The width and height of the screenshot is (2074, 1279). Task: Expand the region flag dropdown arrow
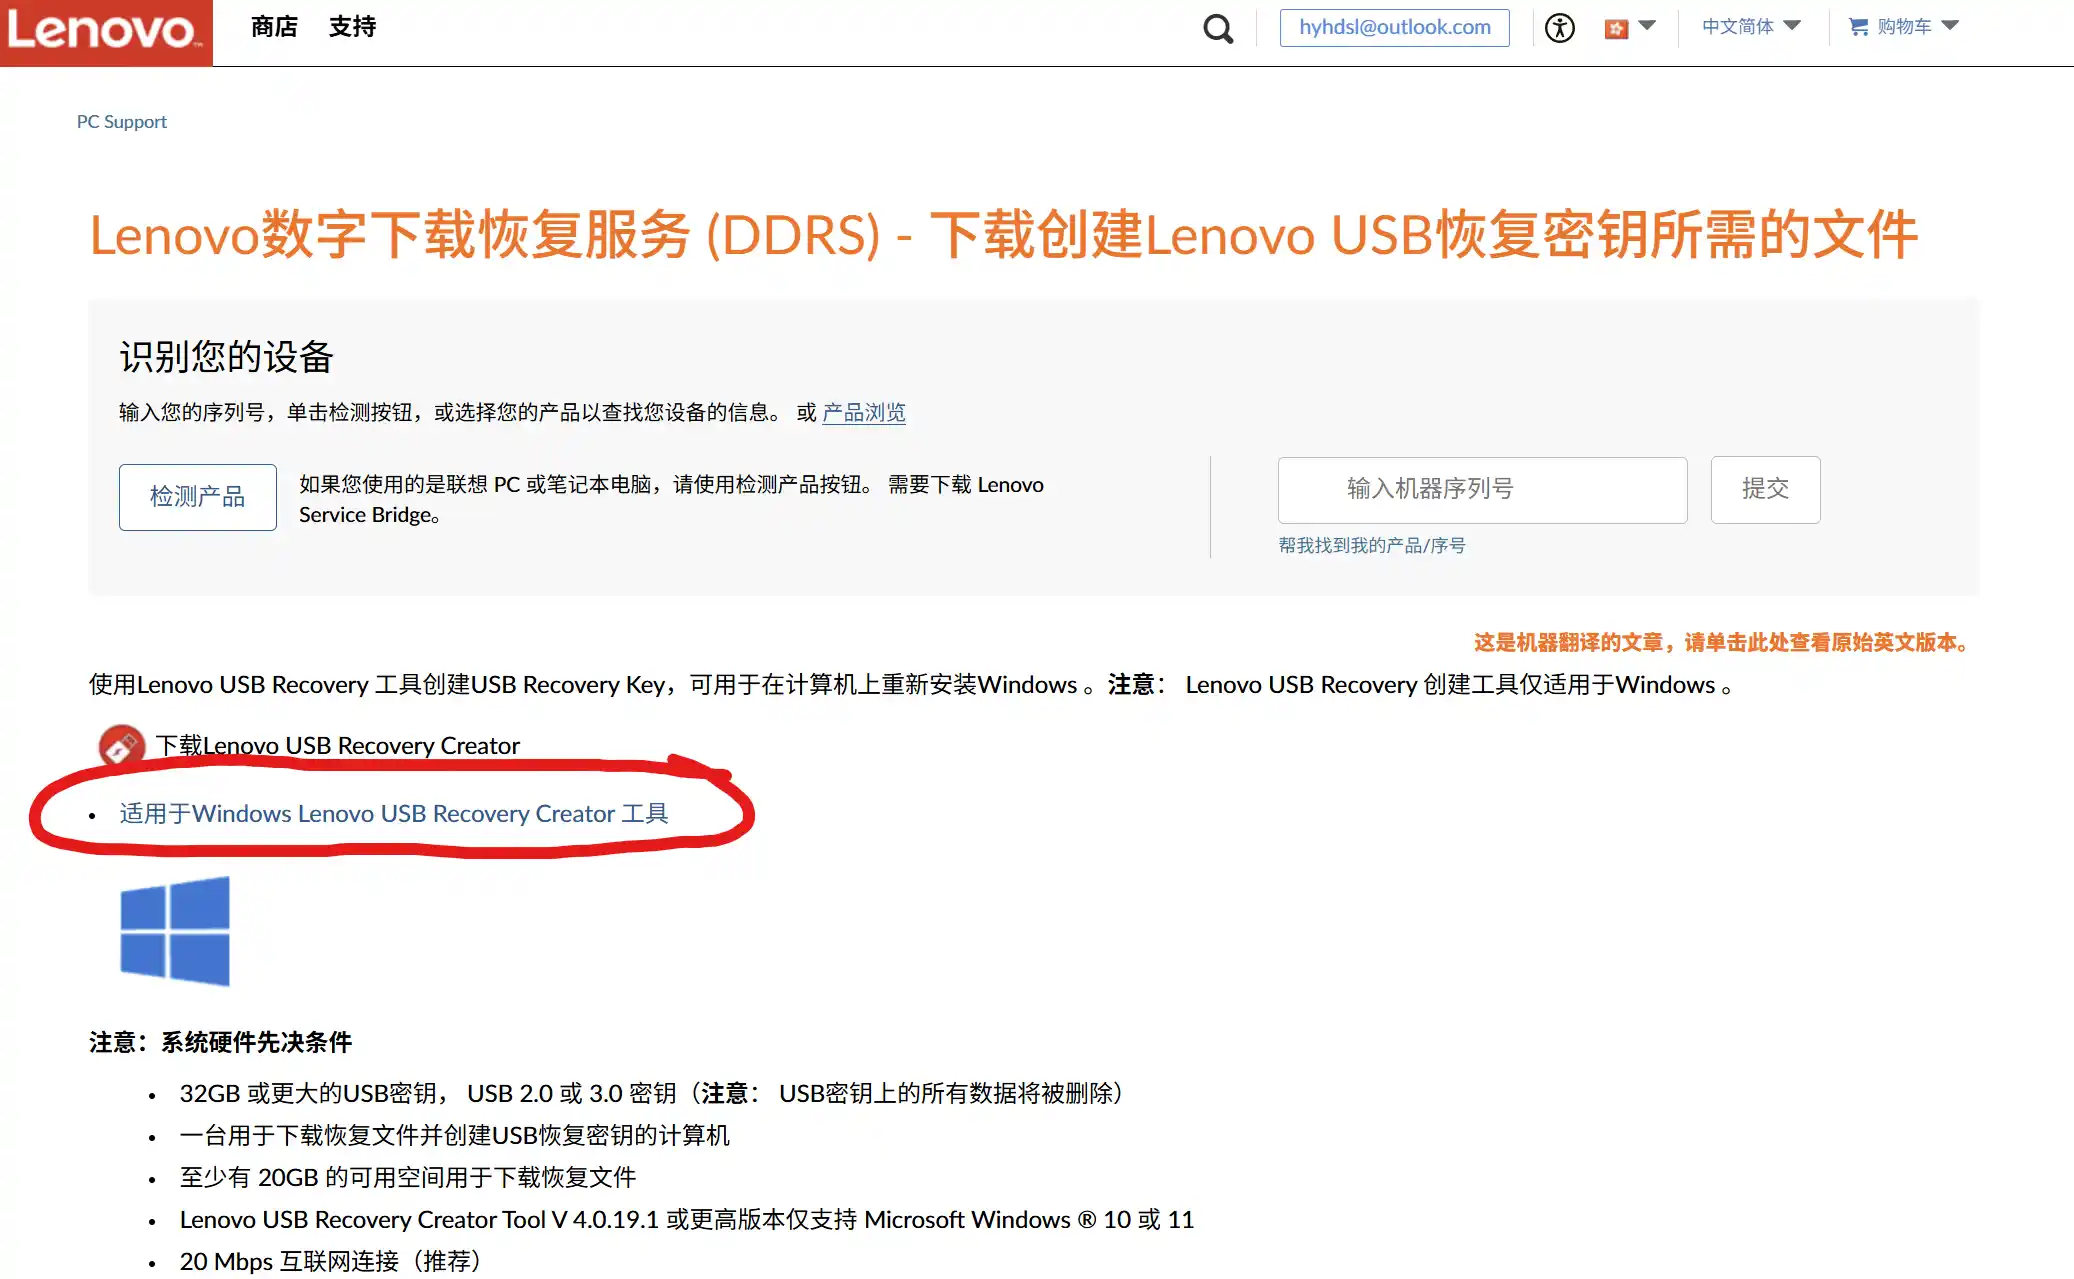1647,26
